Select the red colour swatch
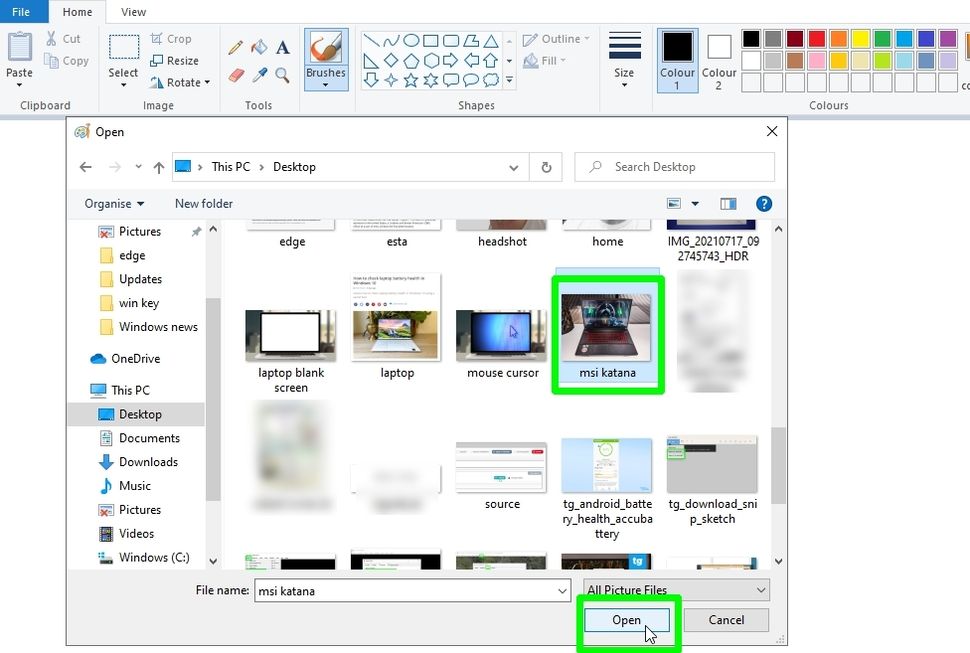 [x=815, y=39]
